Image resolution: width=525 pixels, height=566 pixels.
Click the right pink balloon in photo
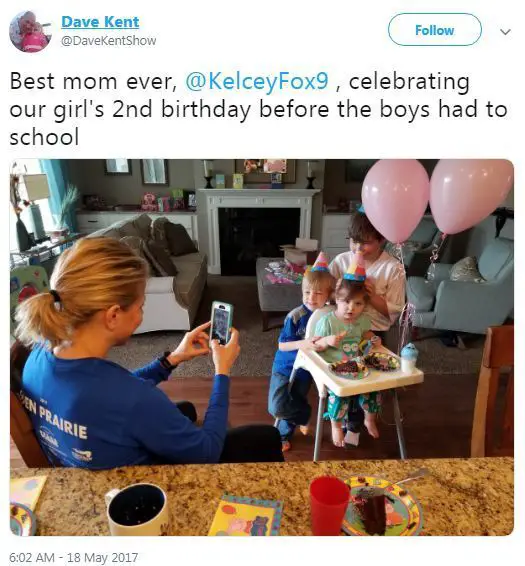tap(472, 196)
